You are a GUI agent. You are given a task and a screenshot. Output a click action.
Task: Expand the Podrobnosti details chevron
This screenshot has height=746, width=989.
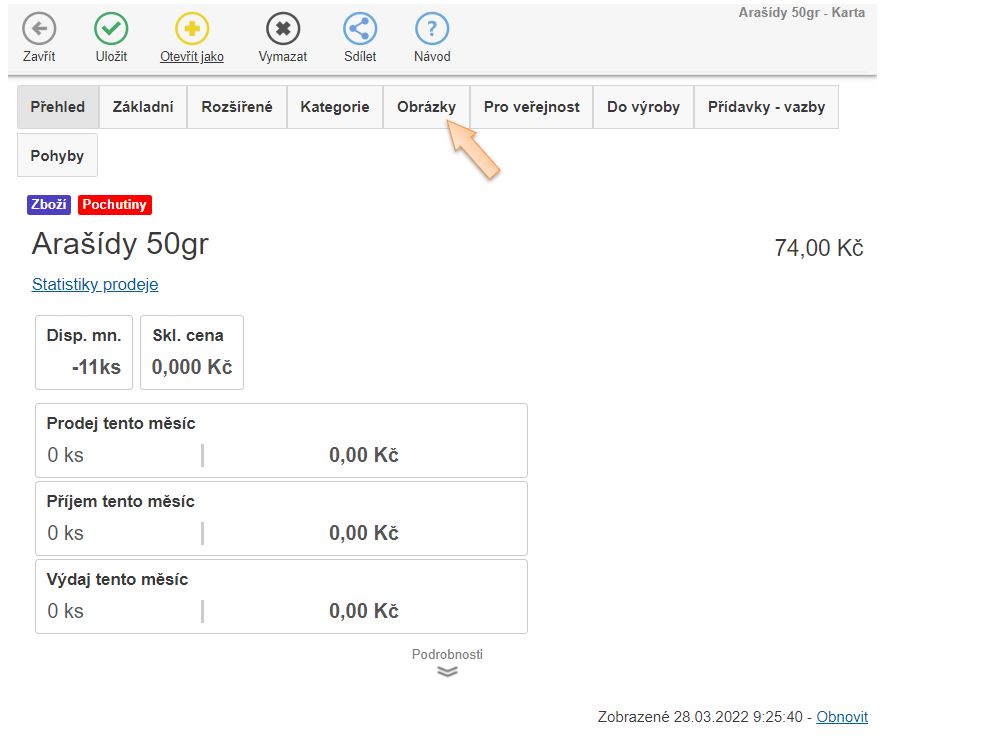tap(447, 671)
